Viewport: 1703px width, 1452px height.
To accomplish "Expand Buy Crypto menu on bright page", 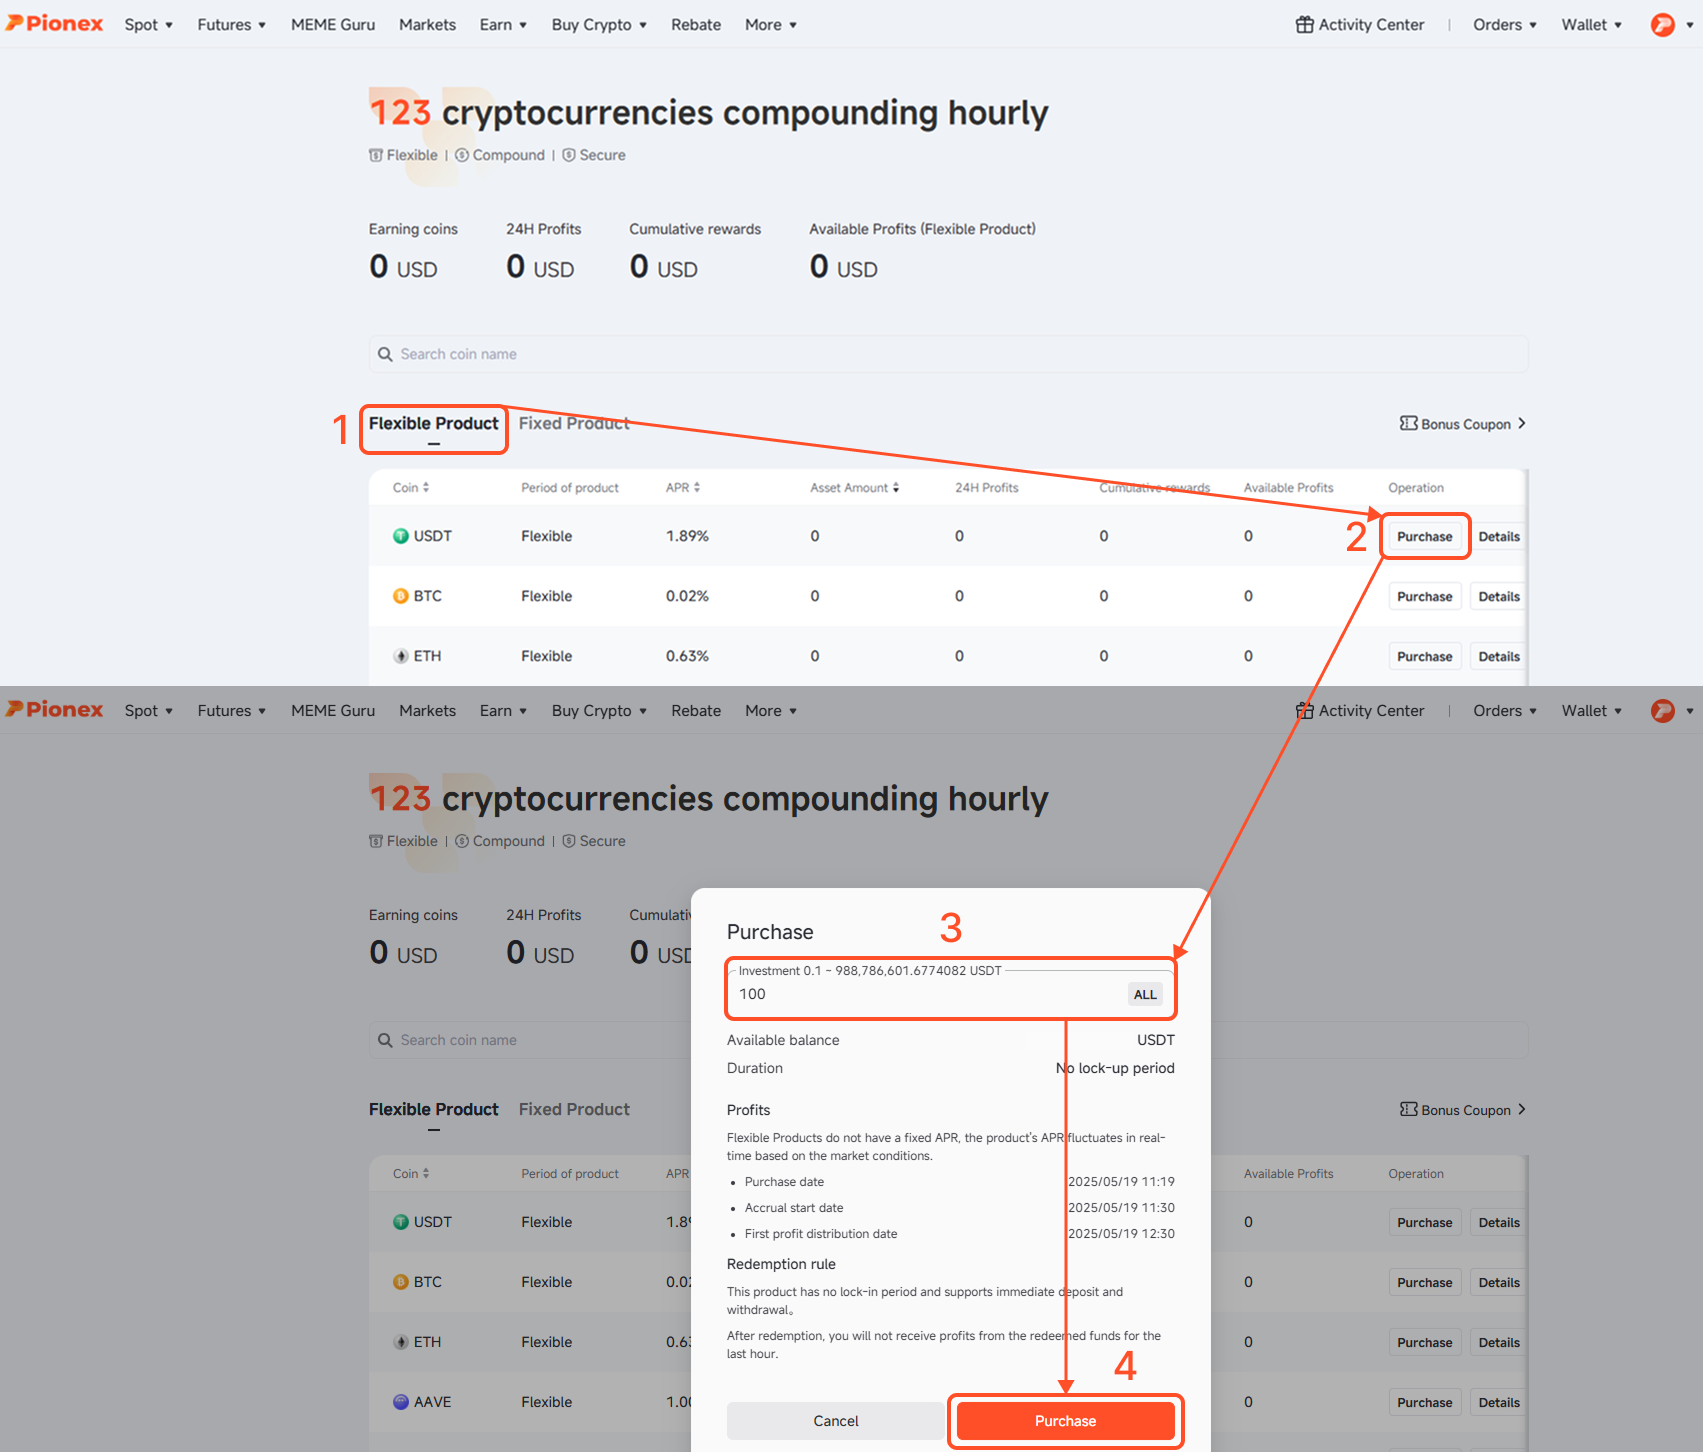I will click(599, 25).
